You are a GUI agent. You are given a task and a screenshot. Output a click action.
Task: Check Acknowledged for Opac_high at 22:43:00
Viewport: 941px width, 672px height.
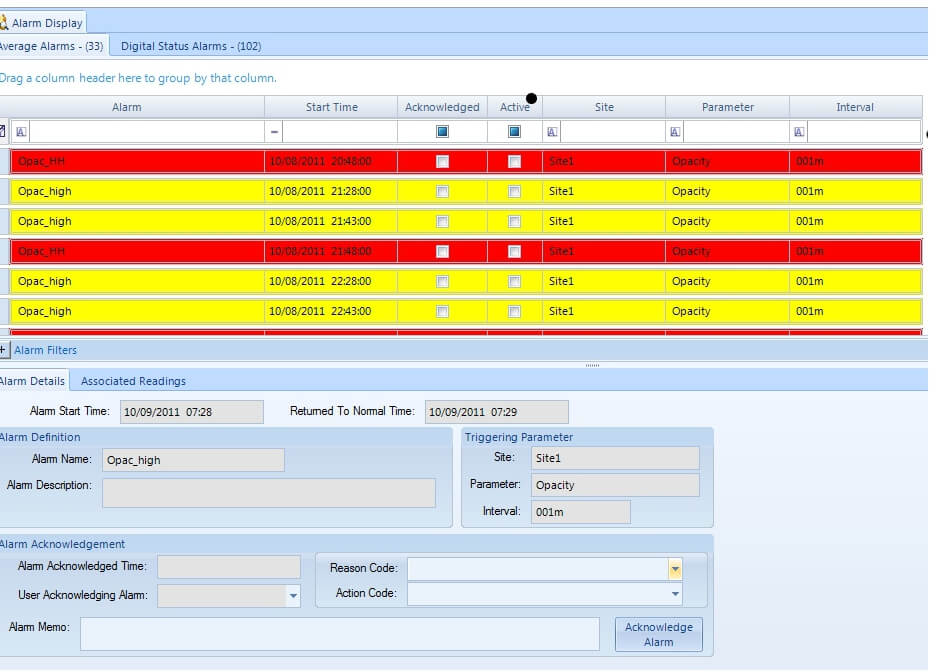click(x=442, y=311)
